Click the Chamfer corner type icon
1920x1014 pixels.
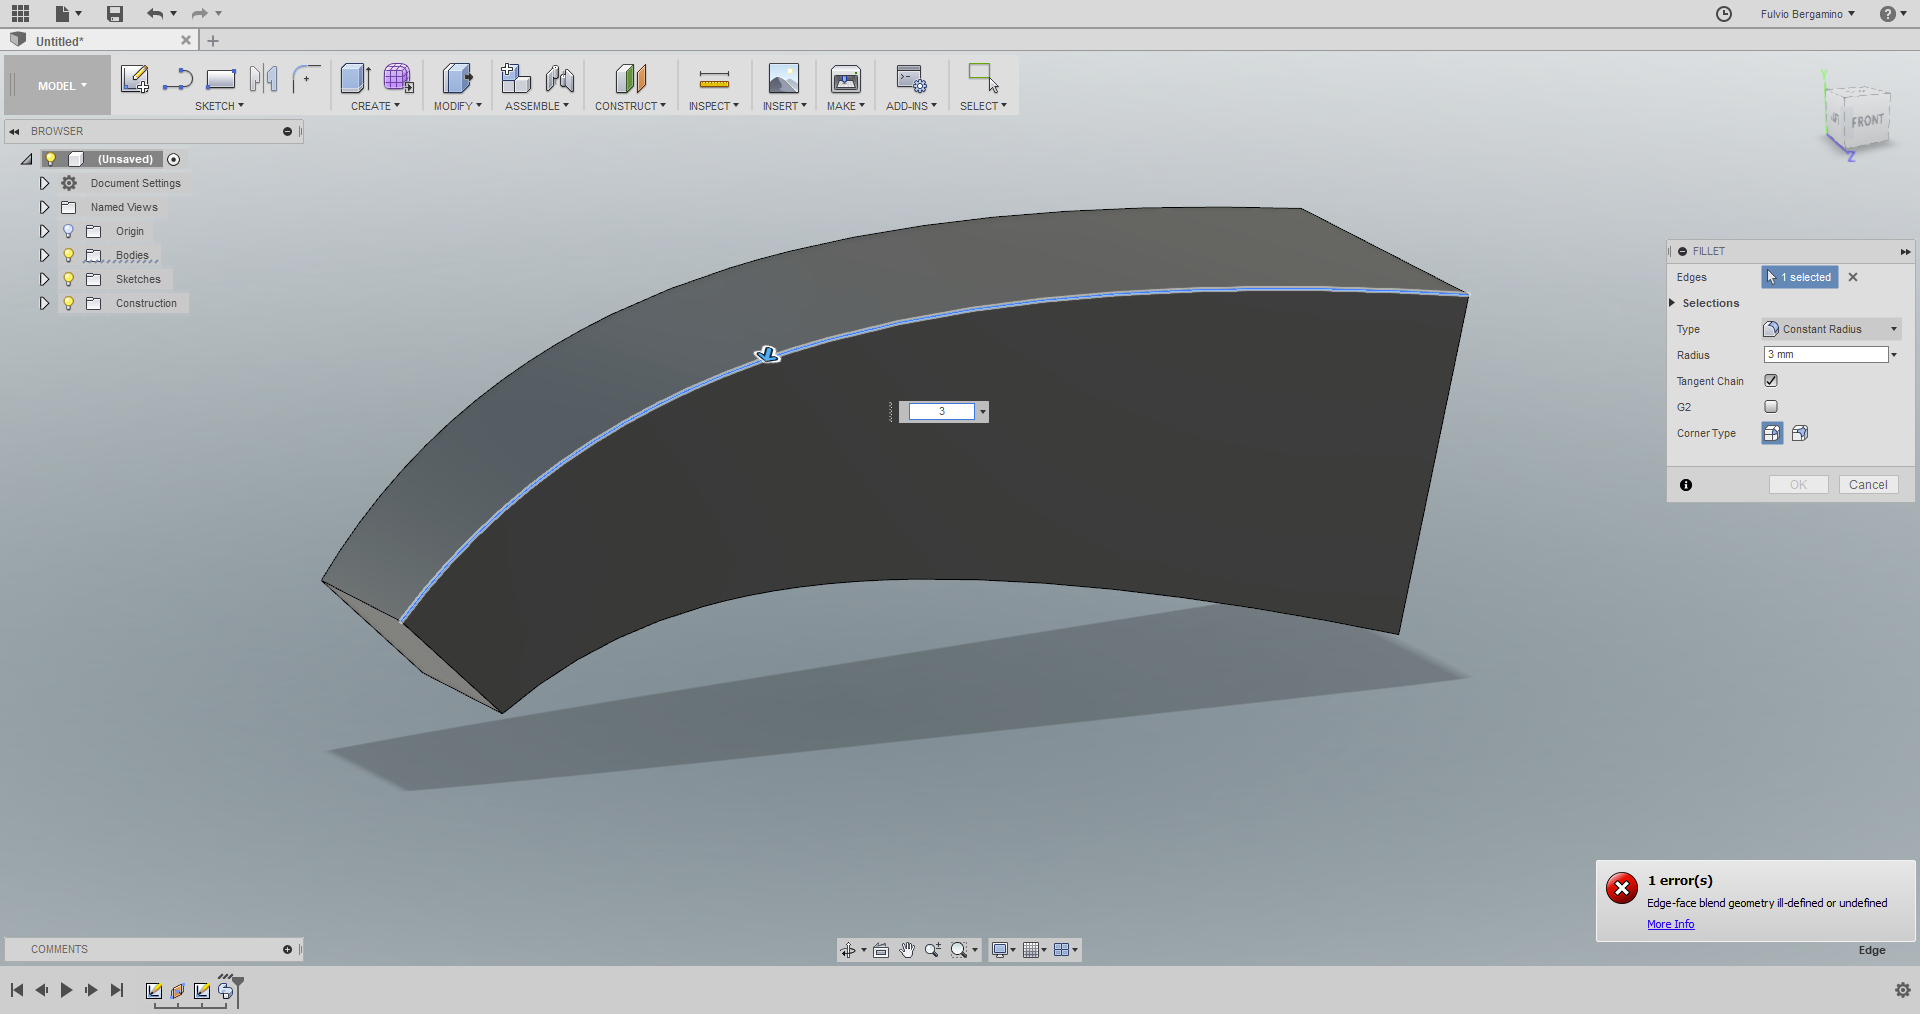pos(1798,433)
